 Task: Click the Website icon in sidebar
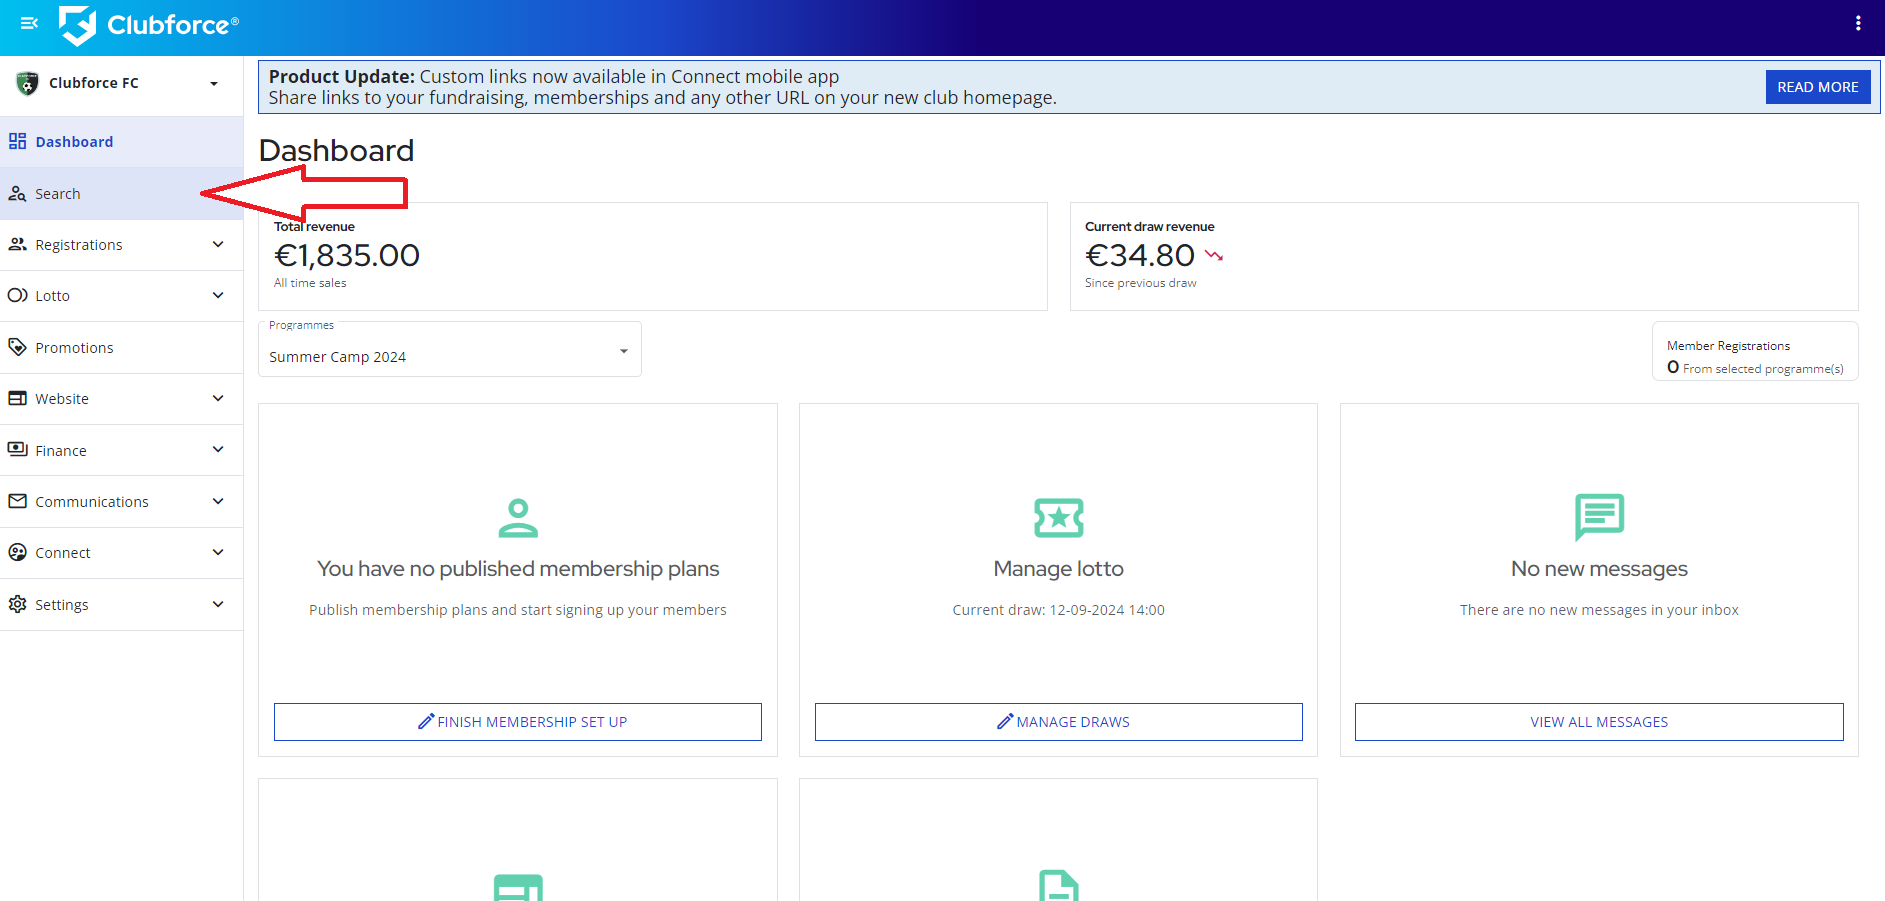tap(17, 398)
